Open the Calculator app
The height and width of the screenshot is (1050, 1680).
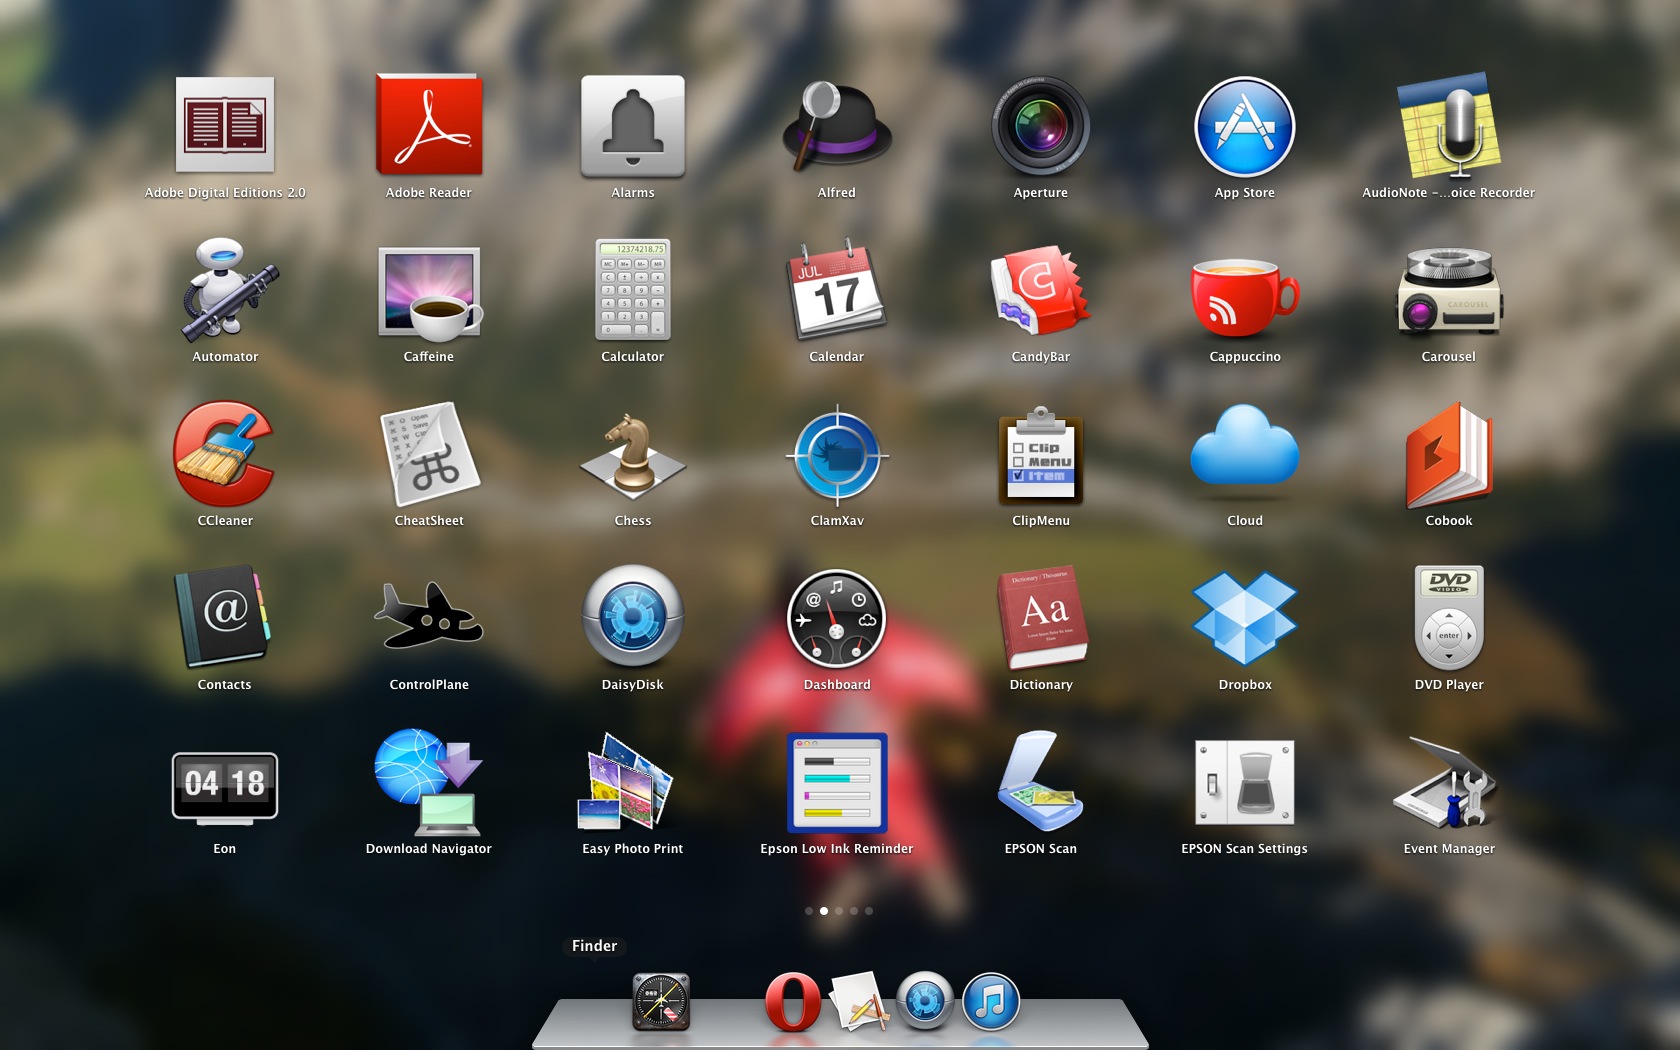633,290
